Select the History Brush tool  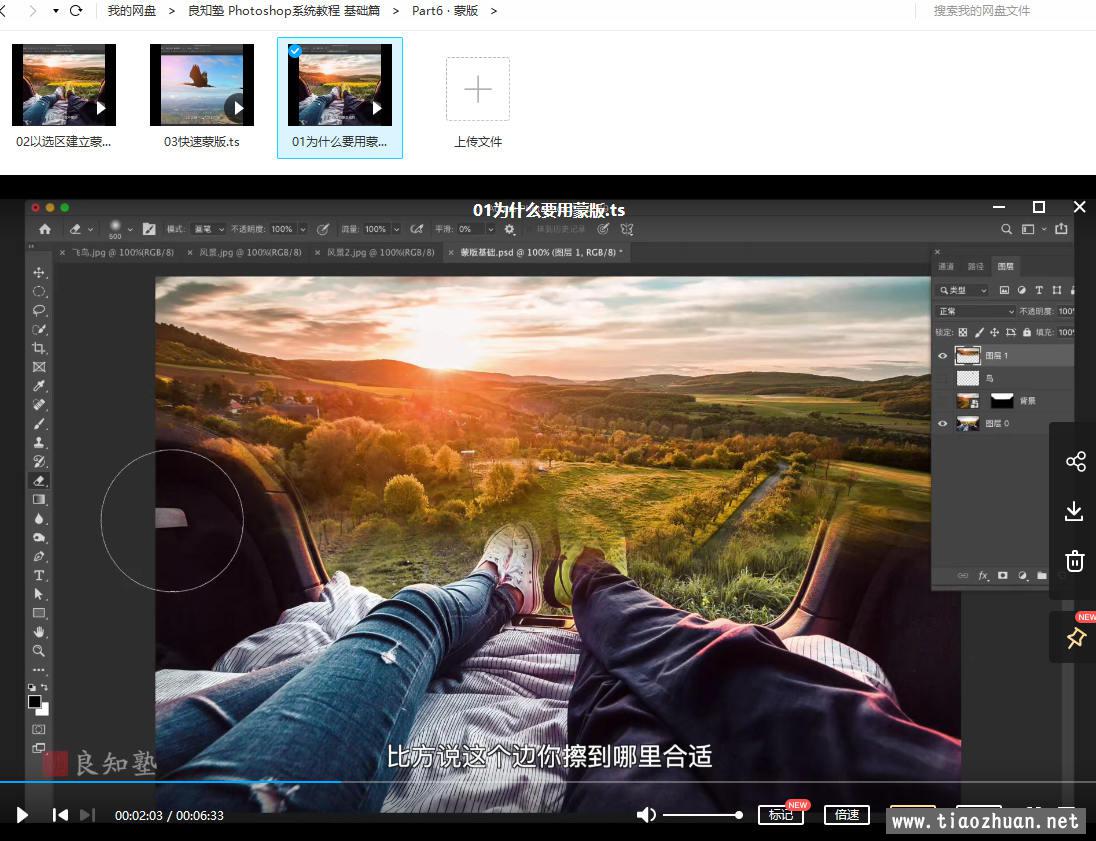click(39, 461)
